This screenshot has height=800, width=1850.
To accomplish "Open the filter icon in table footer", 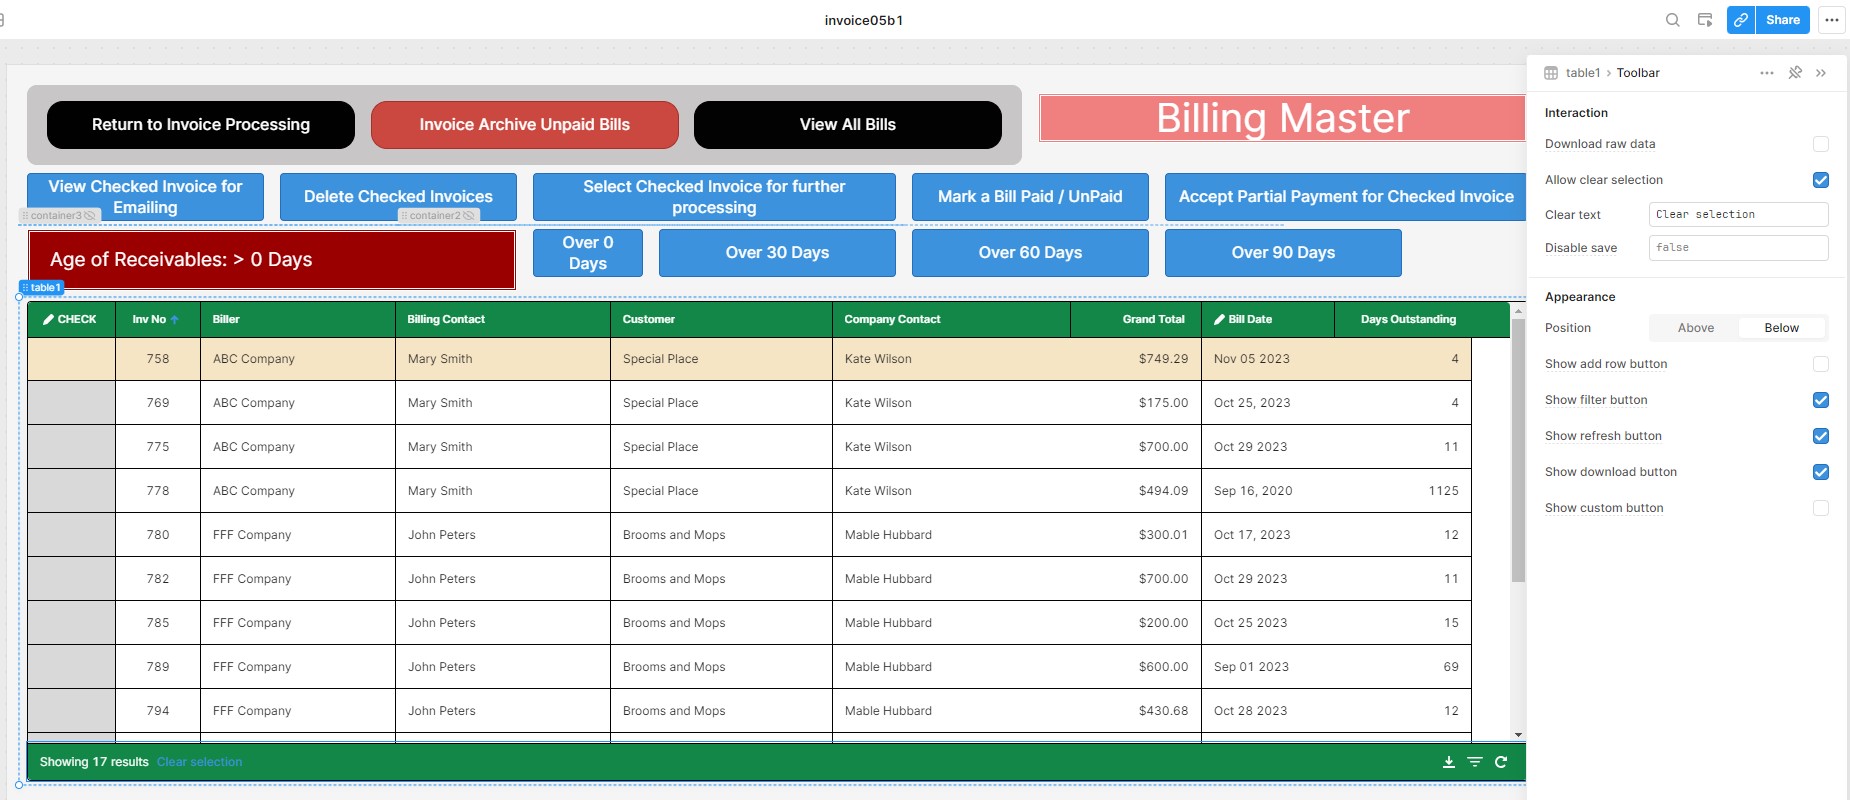I will click(x=1475, y=762).
